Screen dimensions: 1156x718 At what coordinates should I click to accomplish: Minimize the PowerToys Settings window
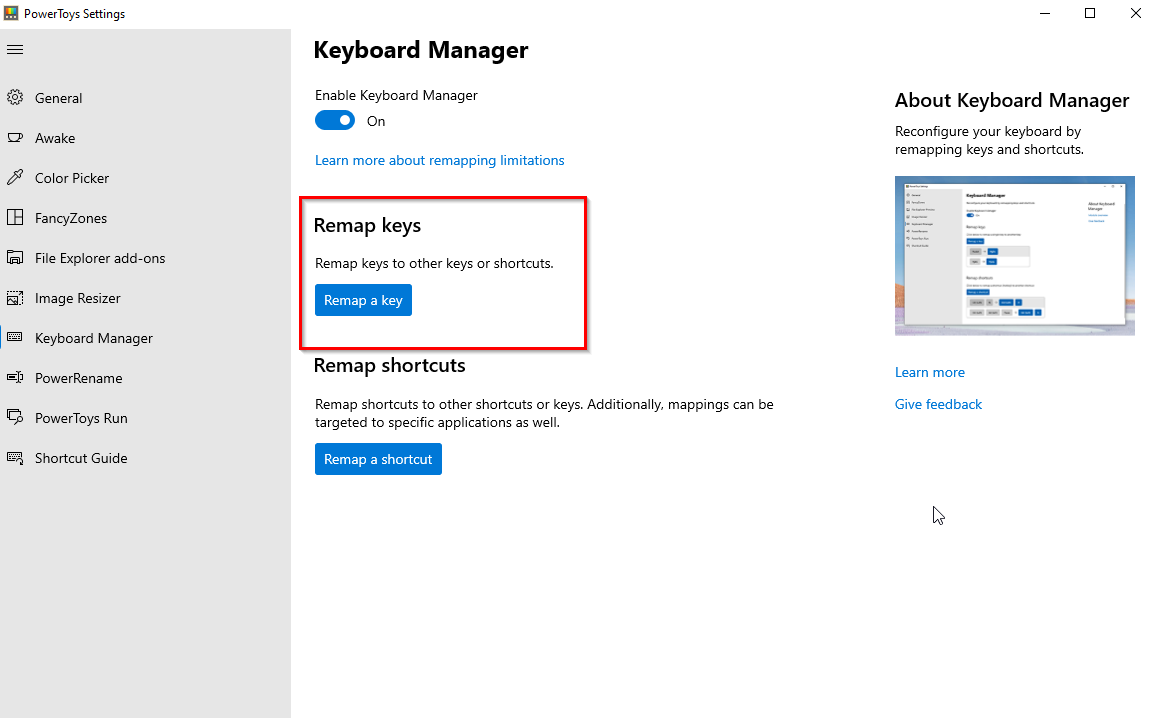[x=1045, y=13]
